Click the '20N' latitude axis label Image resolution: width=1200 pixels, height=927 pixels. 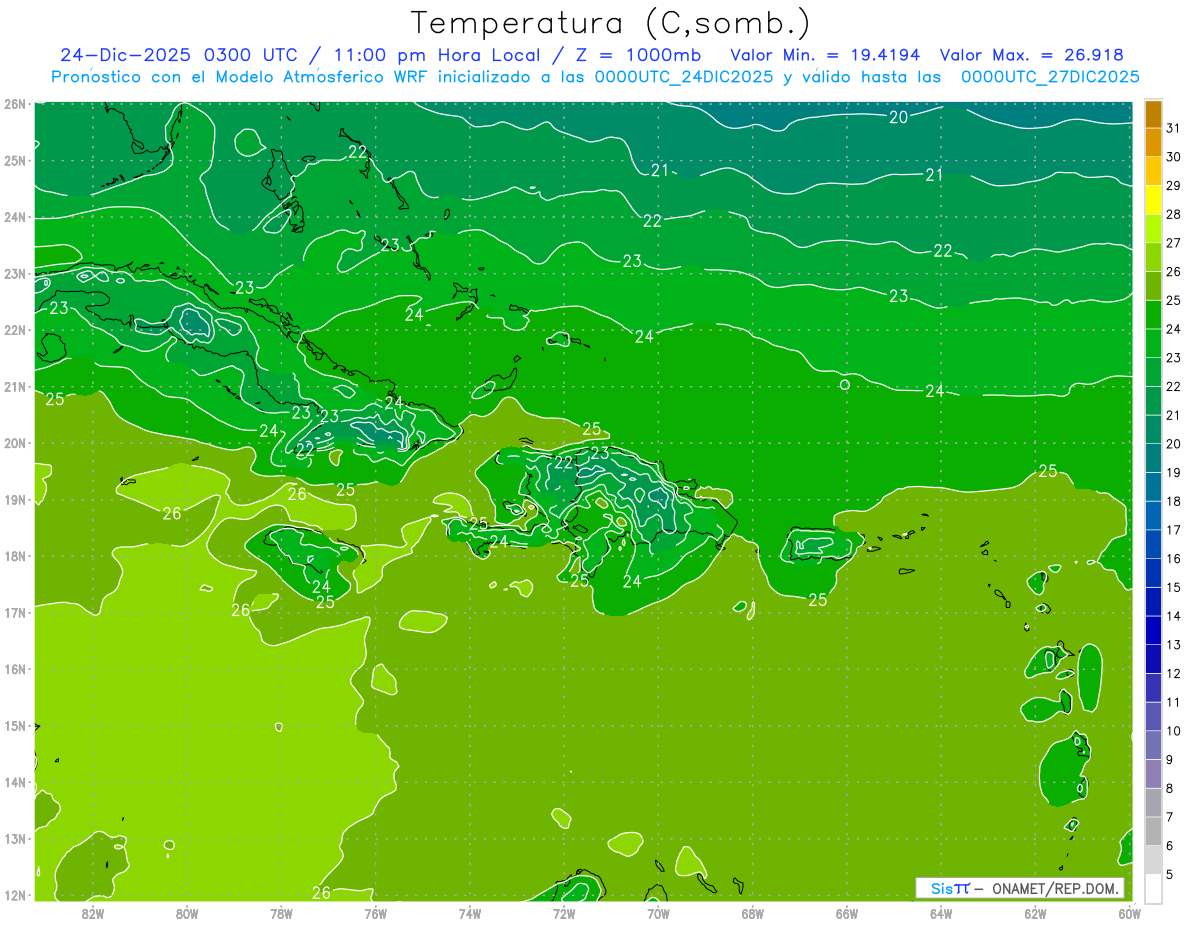click(15, 443)
